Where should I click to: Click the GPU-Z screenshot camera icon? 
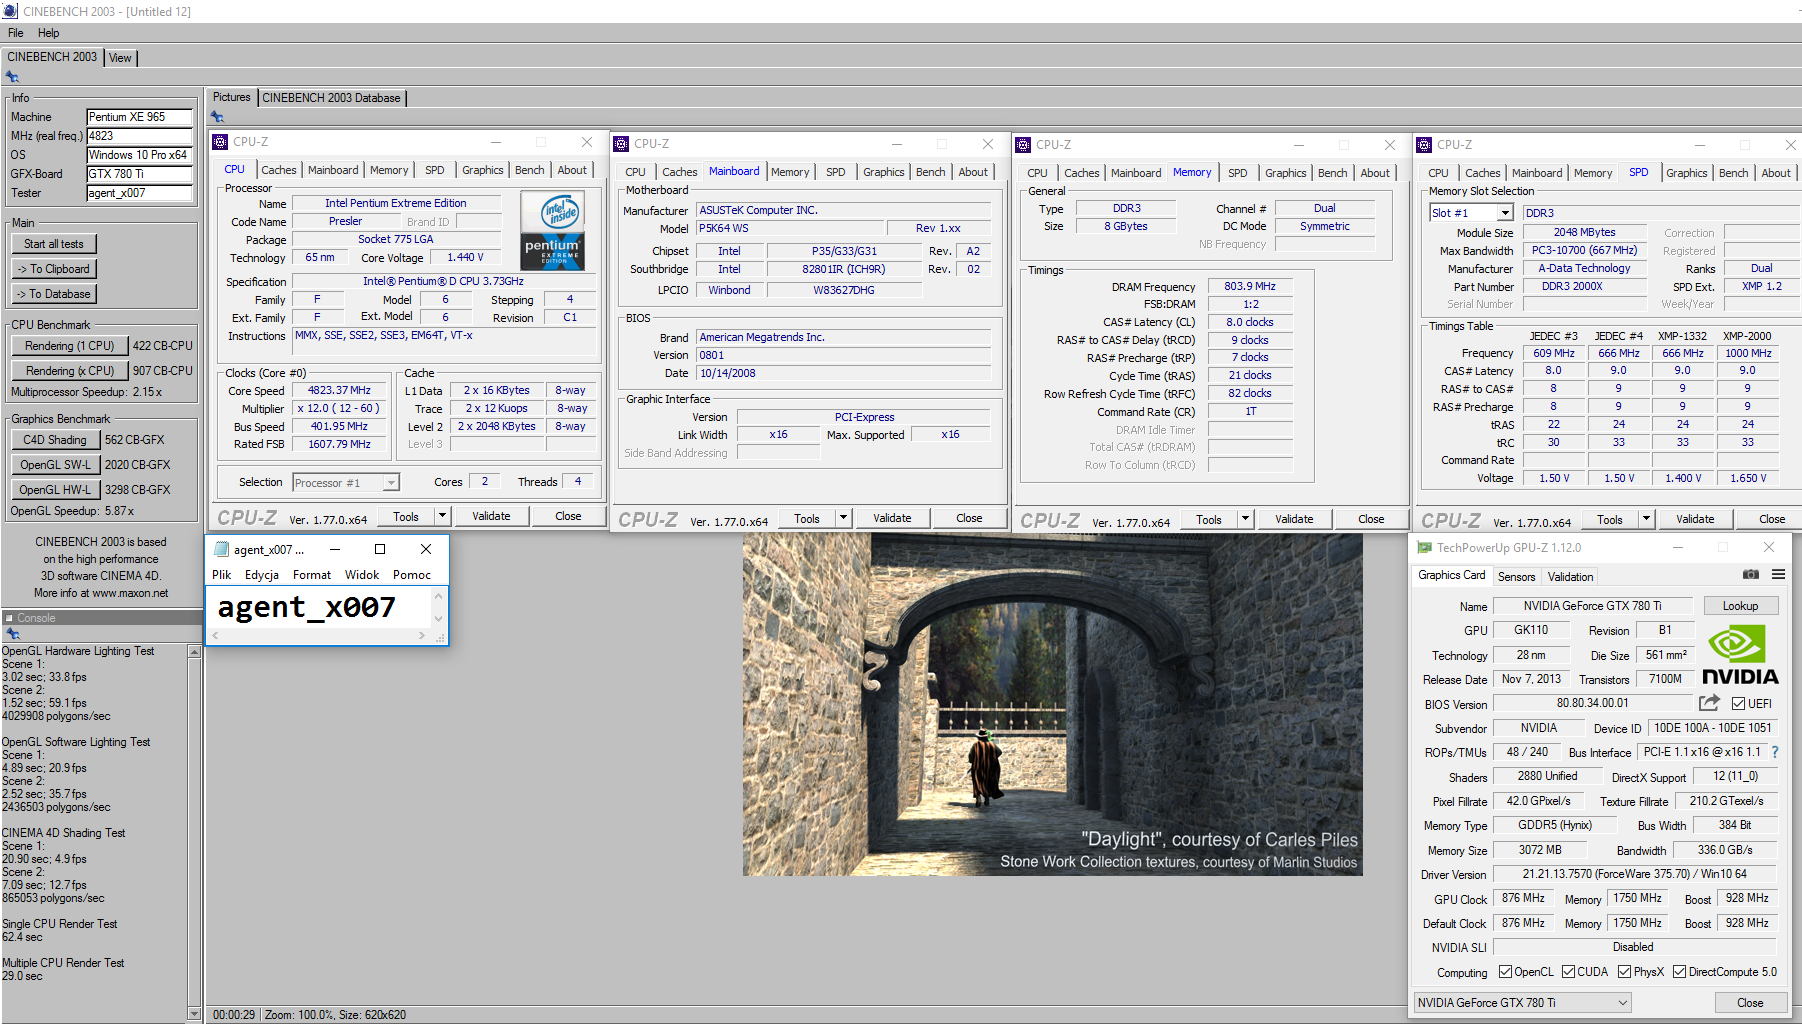tap(1750, 575)
